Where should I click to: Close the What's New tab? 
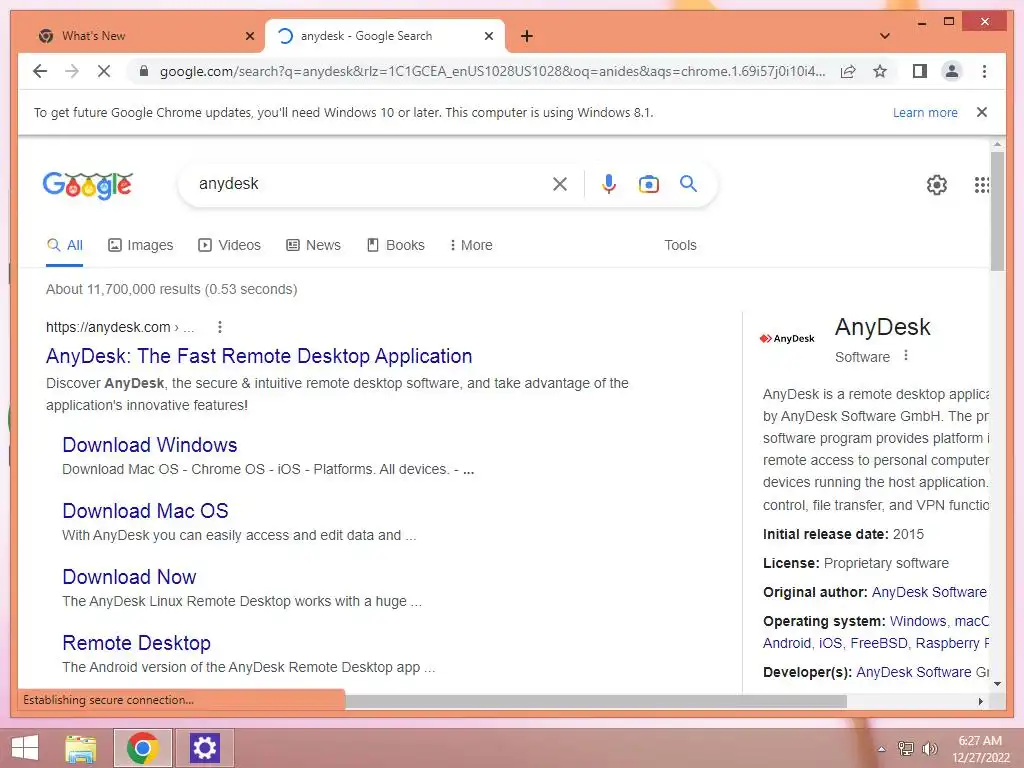(249, 36)
